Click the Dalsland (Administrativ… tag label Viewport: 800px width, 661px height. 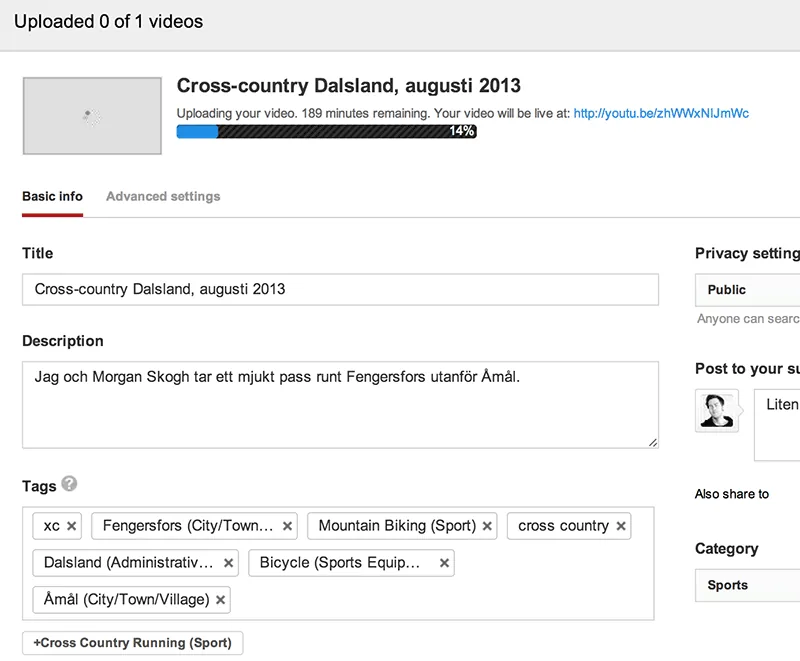click(129, 563)
